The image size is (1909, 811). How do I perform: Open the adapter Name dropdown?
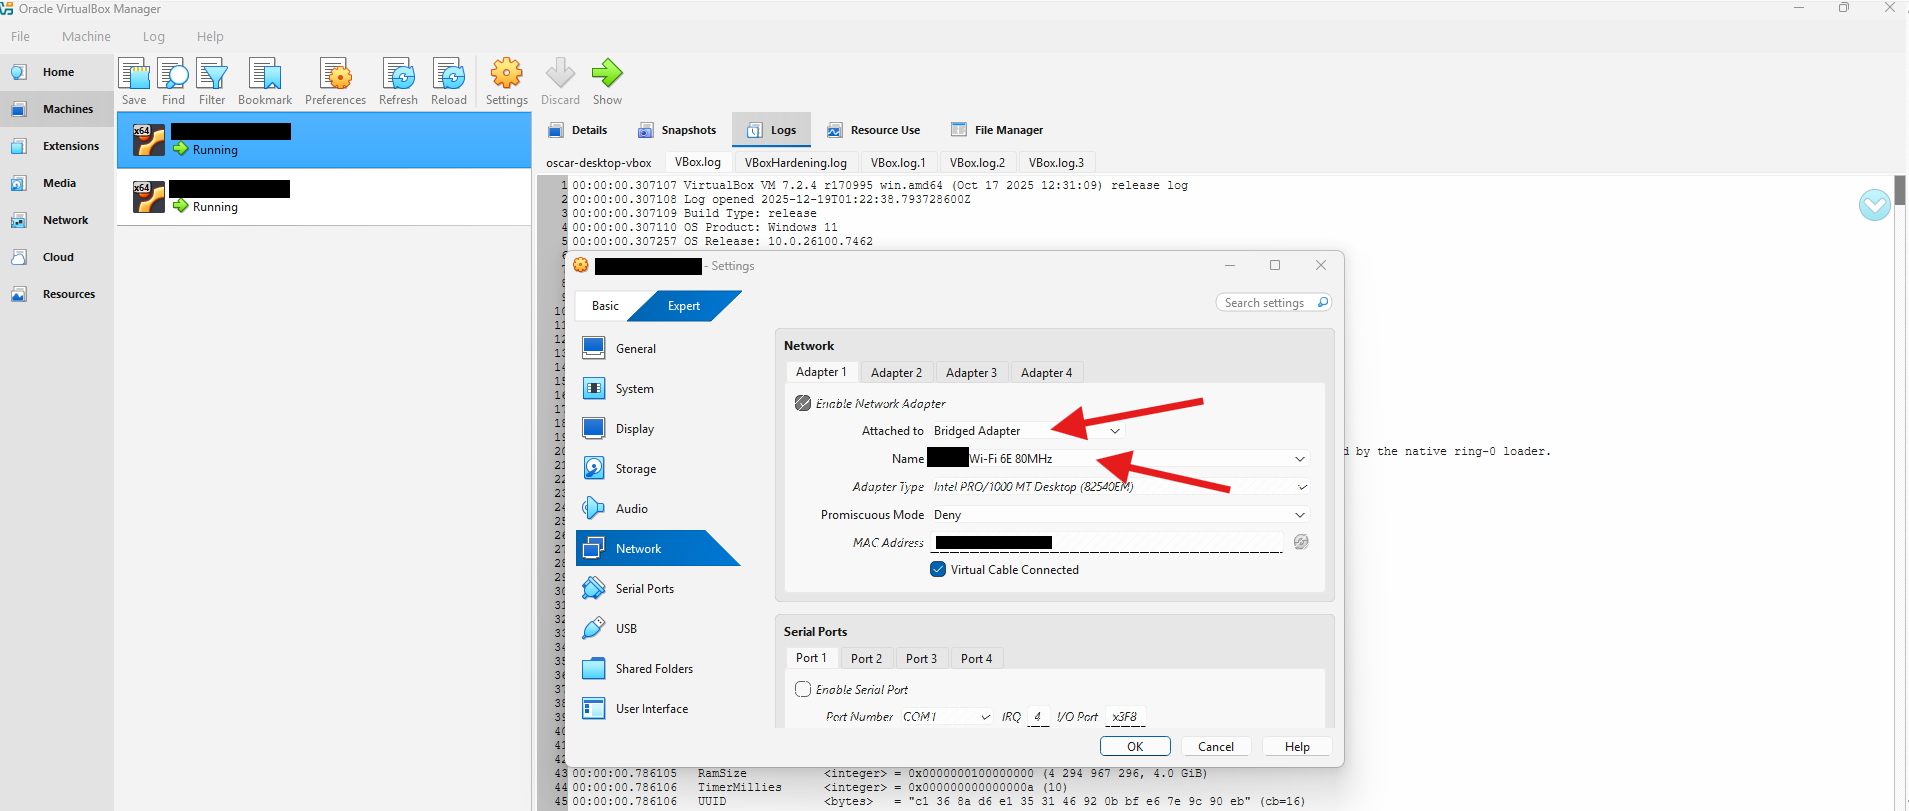(1118, 459)
